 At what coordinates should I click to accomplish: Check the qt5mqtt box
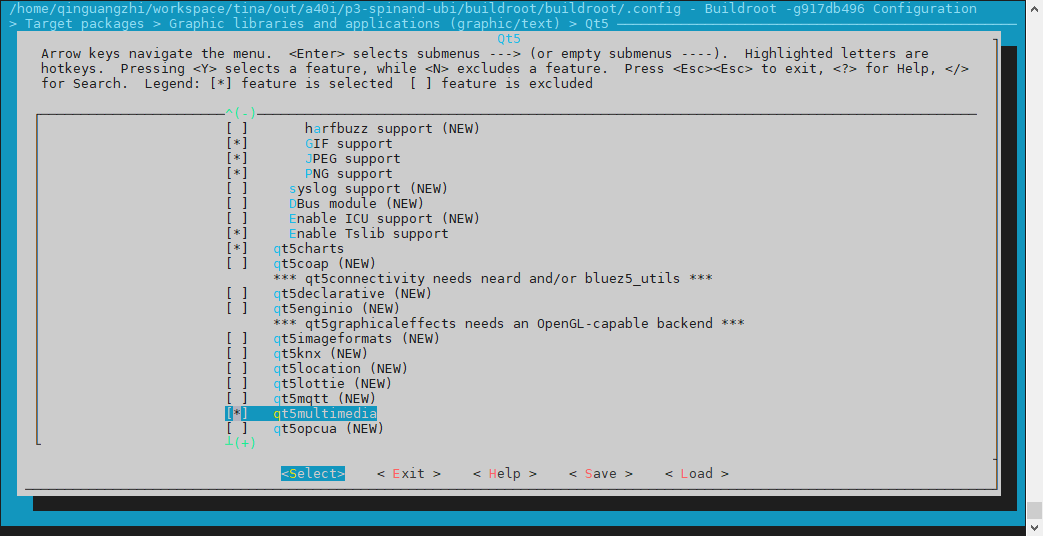click(237, 398)
